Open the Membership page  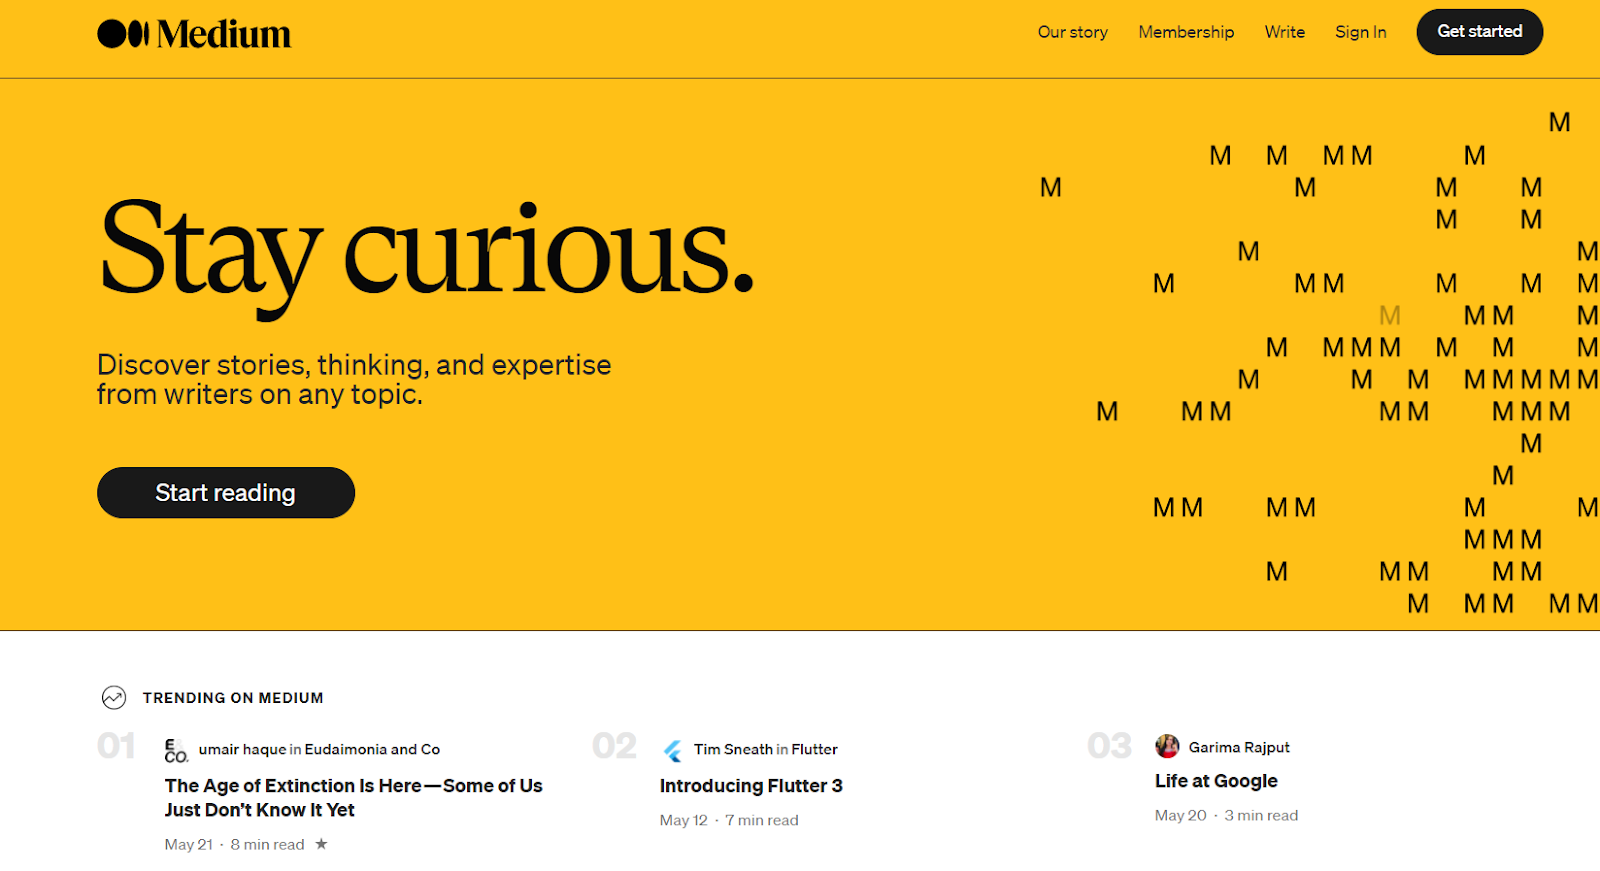tap(1186, 32)
